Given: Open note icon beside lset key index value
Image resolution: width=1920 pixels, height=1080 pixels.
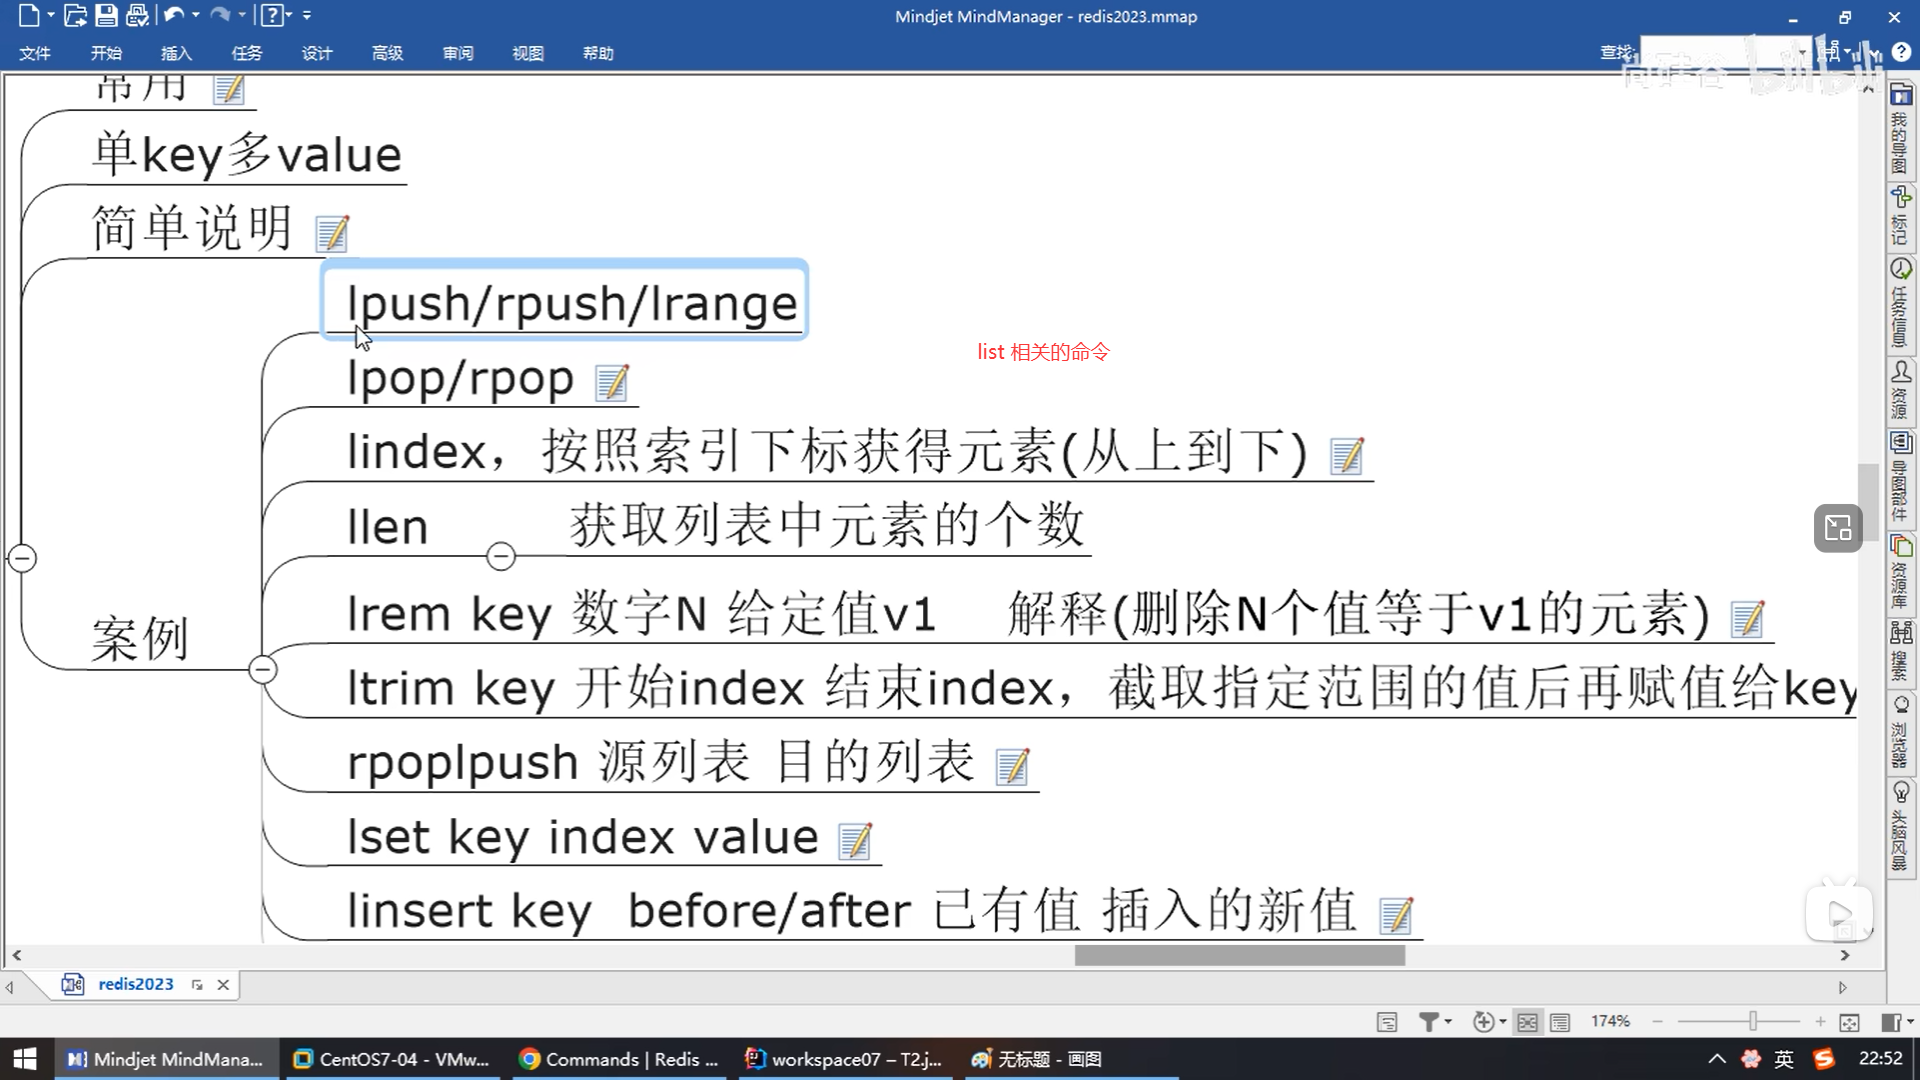Looking at the screenshot, I should (855, 841).
